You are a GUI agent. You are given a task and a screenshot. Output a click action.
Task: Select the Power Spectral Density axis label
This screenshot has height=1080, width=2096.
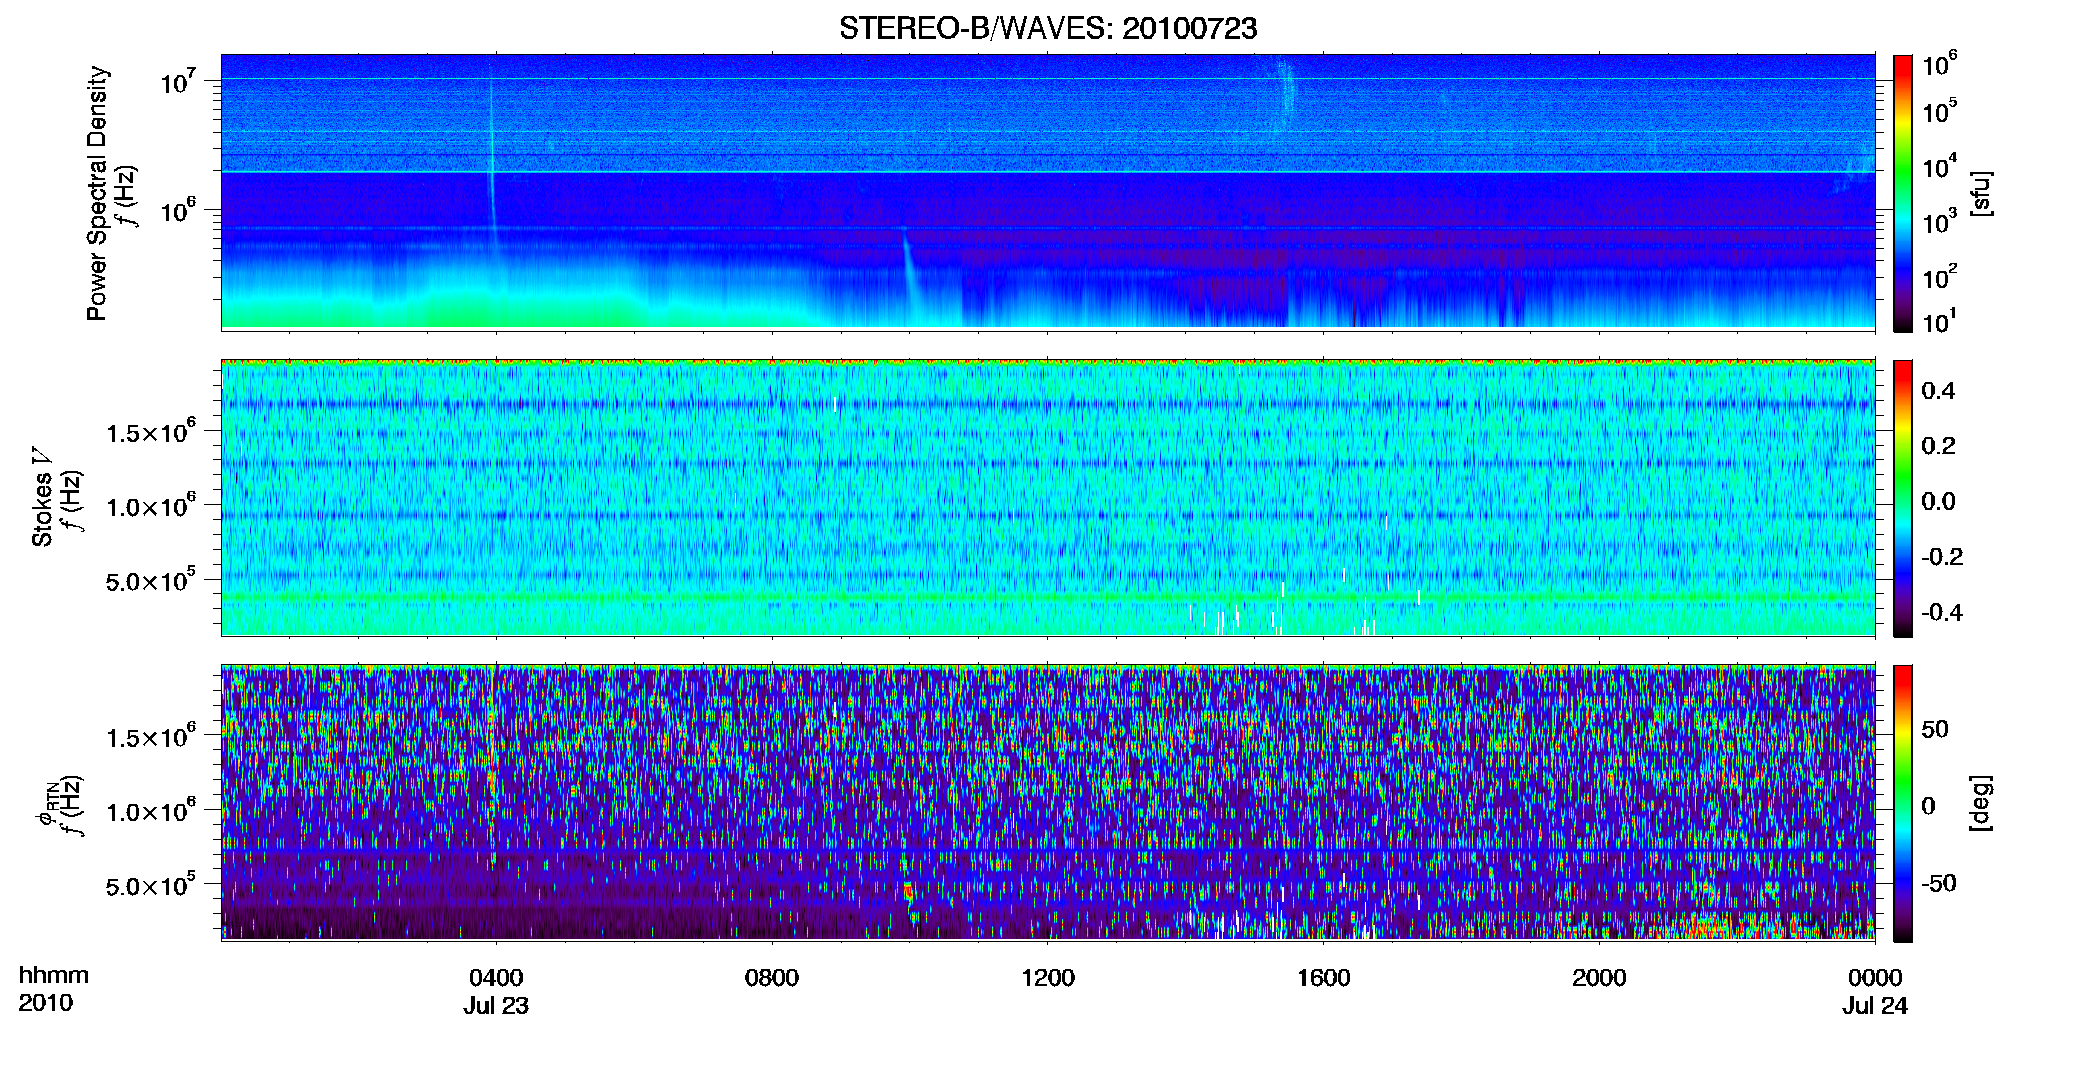click(97, 193)
